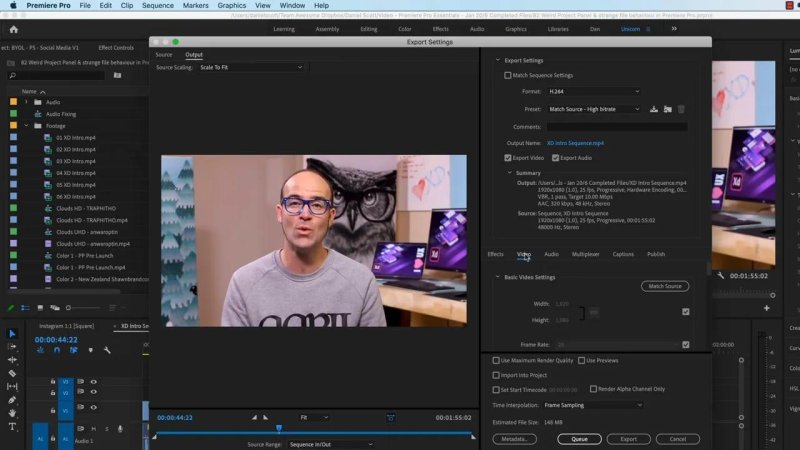Check Set Start Timecode
Image resolution: width=800 pixels, height=450 pixels.
pos(496,390)
